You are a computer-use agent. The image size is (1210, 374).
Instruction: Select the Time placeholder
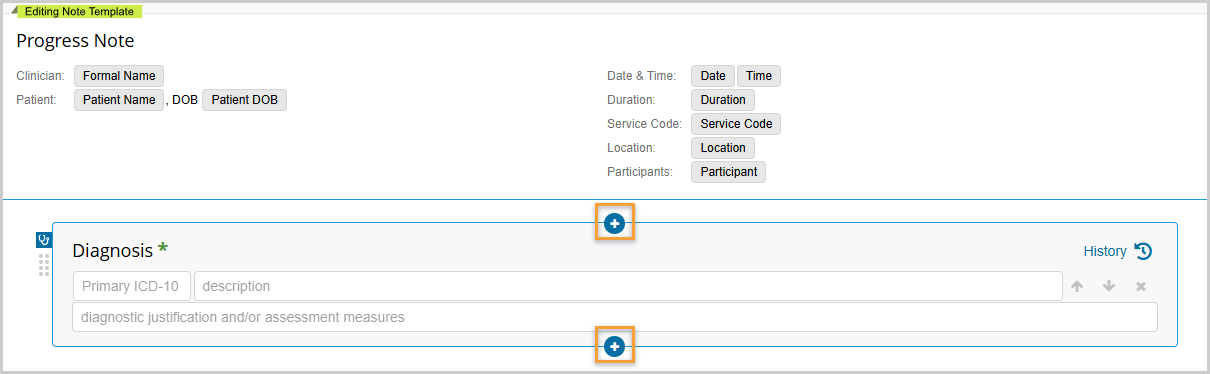click(759, 76)
